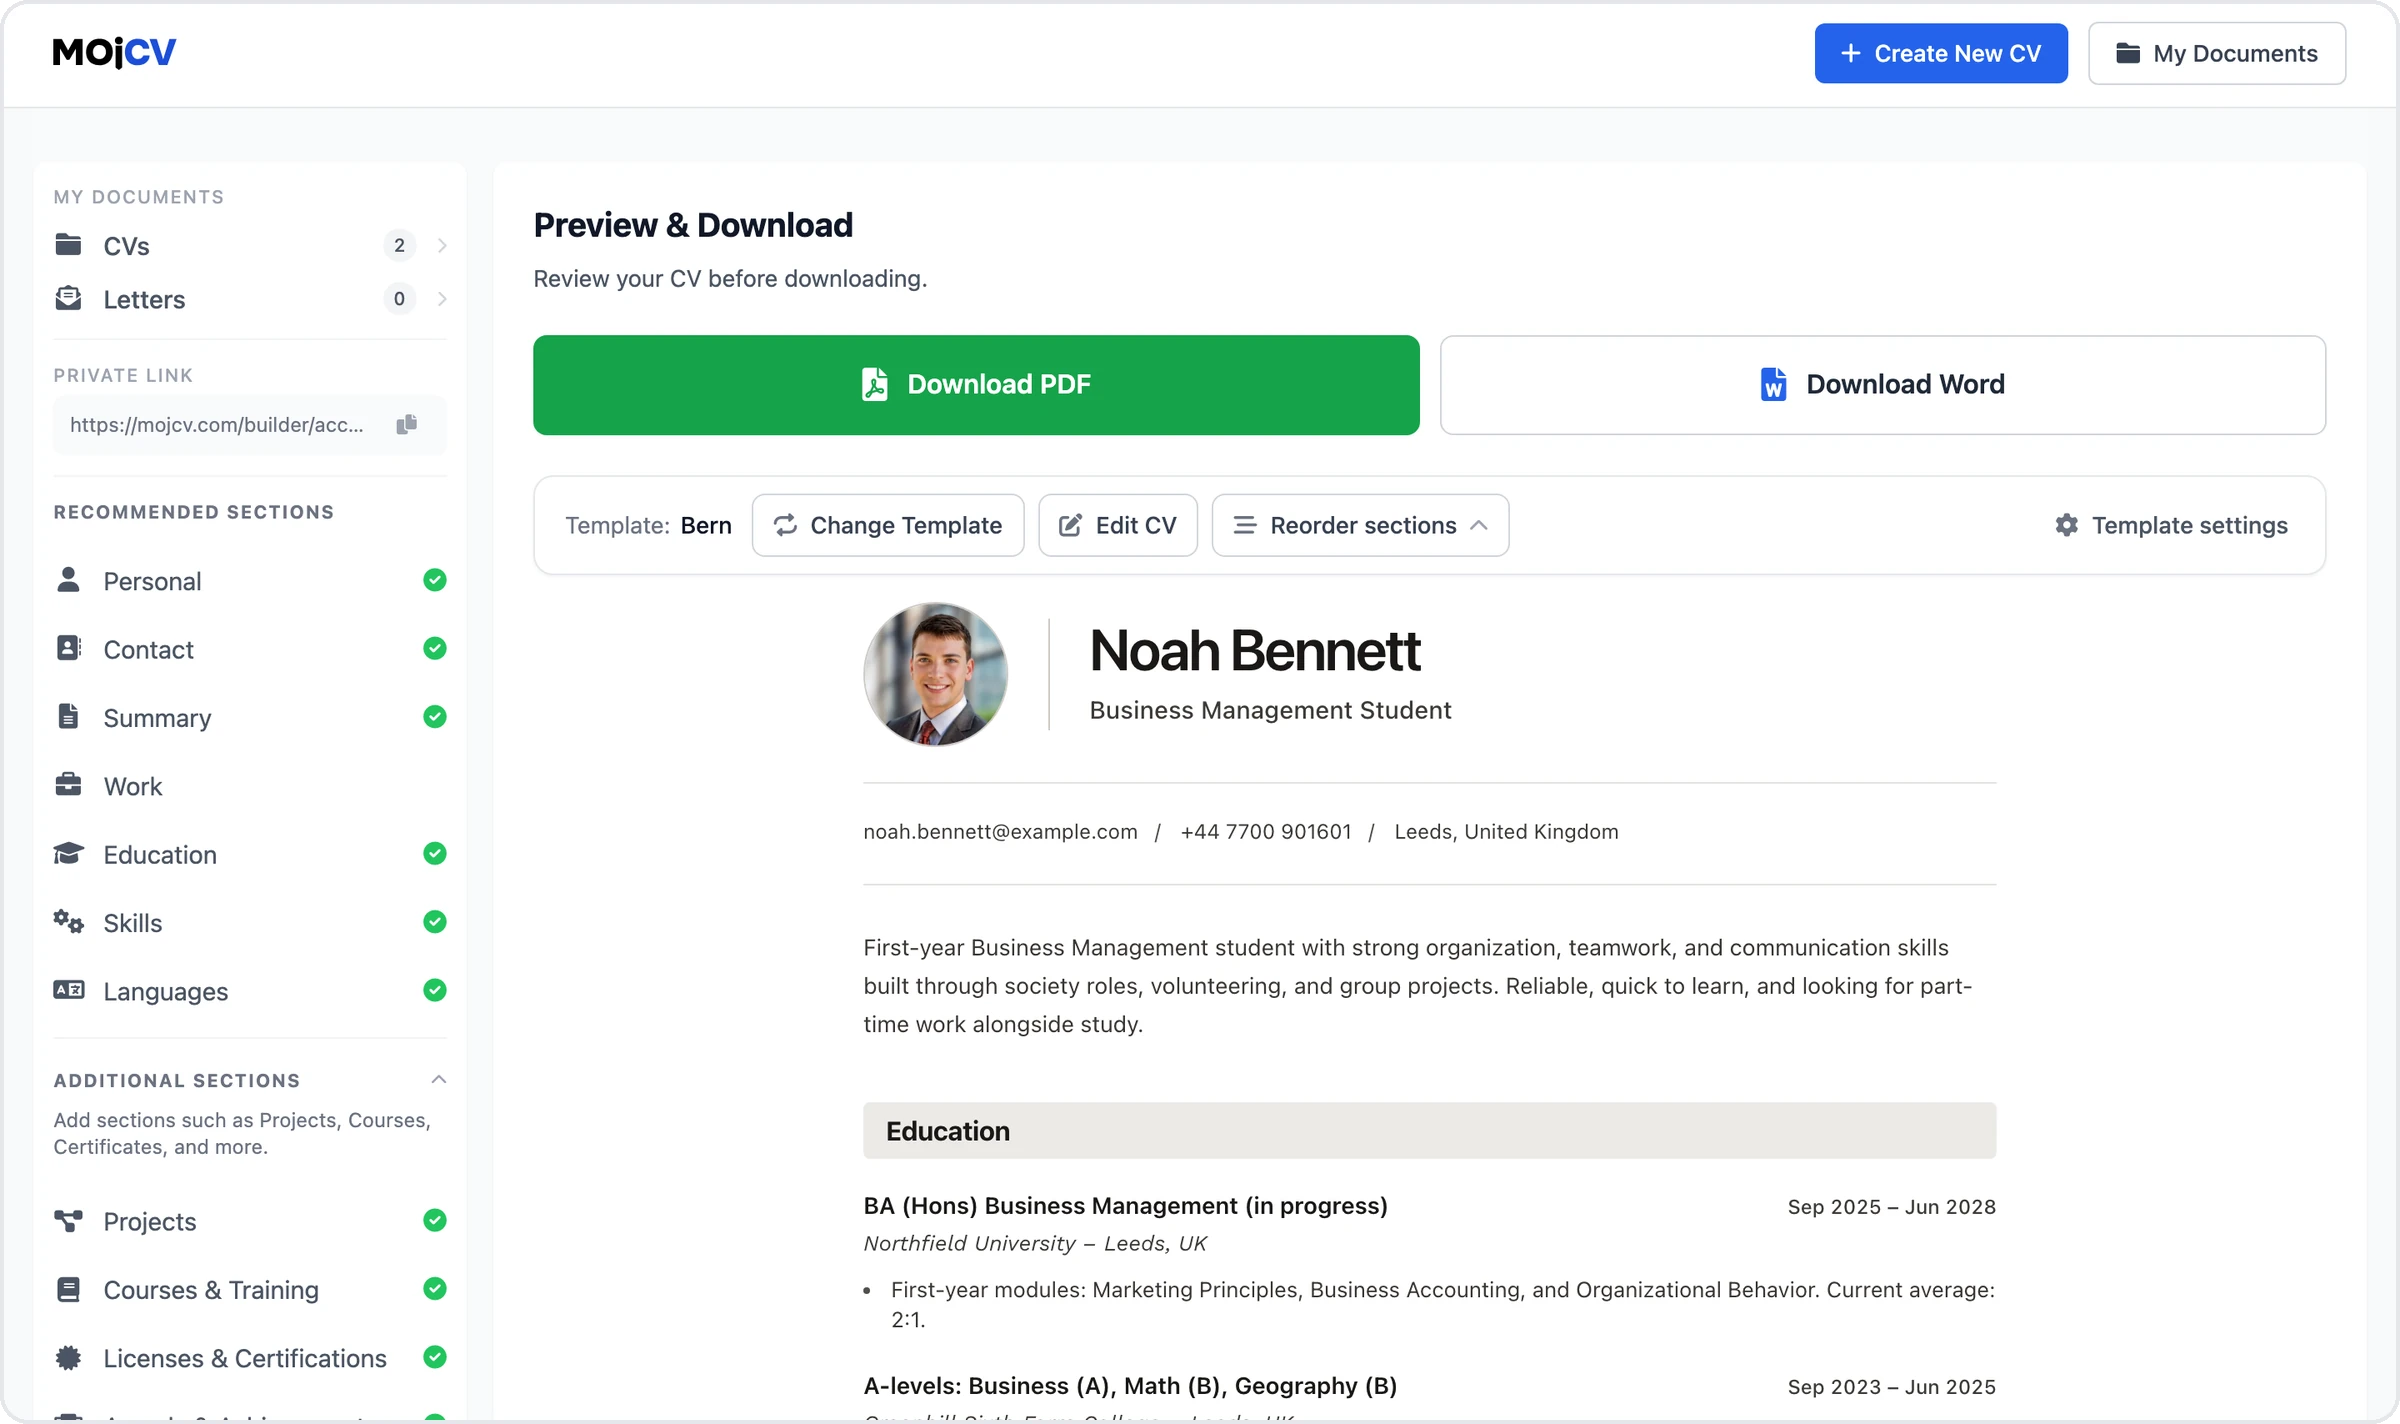
Task: Click the Skills gears icon
Action: click(x=68, y=922)
